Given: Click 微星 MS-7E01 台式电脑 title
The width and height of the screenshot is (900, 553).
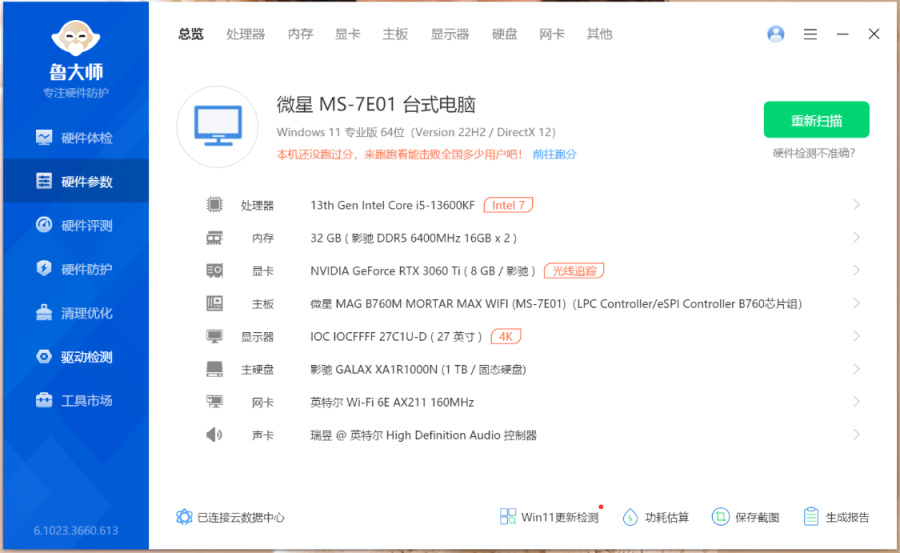Looking at the screenshot, I should (x=376, y=105).
